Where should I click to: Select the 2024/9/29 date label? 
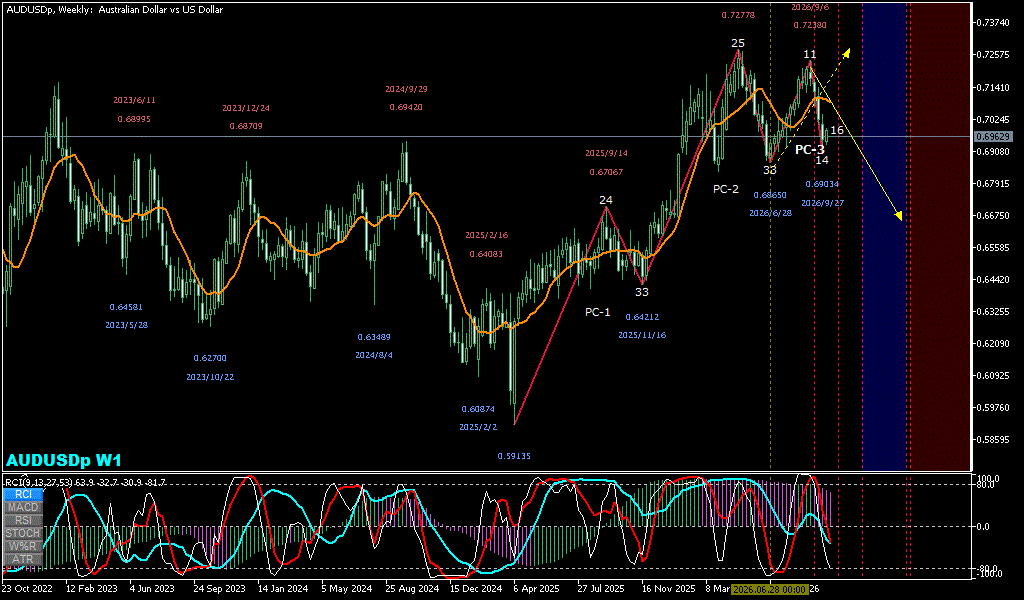pos(406,89)
